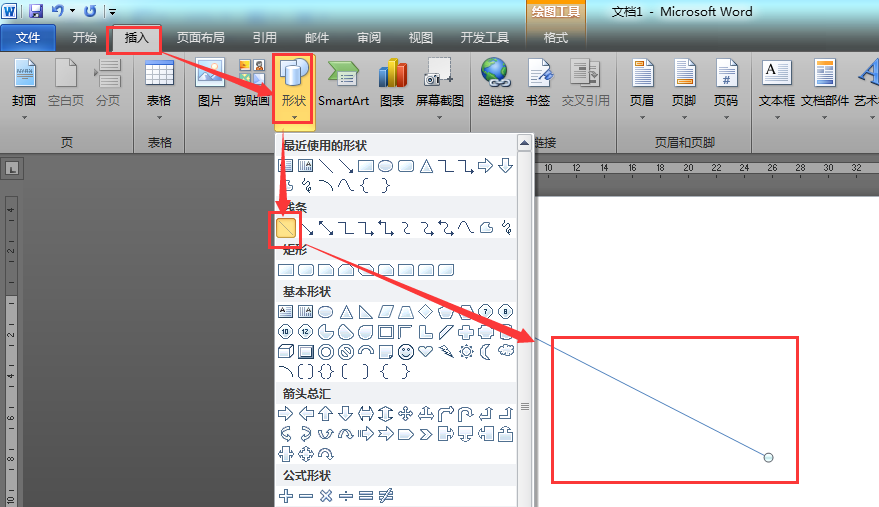Click the 分页 page break button
The image size is (879, 507).
click(108, 82)
